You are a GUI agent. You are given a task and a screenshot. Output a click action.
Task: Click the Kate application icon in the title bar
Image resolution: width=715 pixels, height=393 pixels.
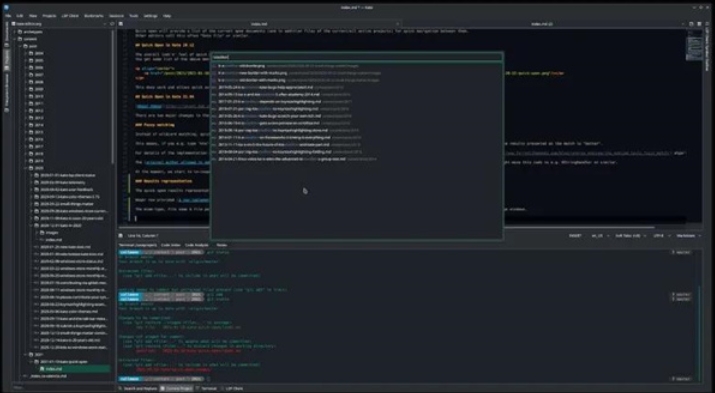[x=6, y=7]
